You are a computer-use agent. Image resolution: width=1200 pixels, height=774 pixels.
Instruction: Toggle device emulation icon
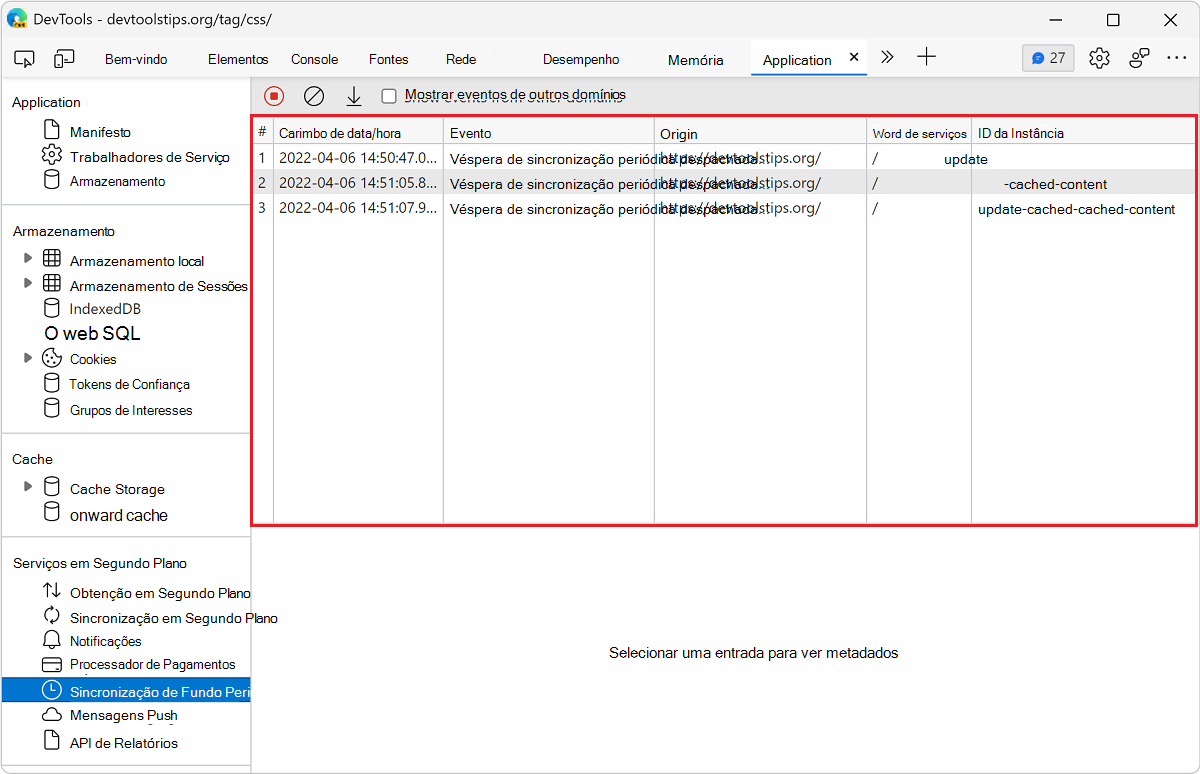coord(64,59)
